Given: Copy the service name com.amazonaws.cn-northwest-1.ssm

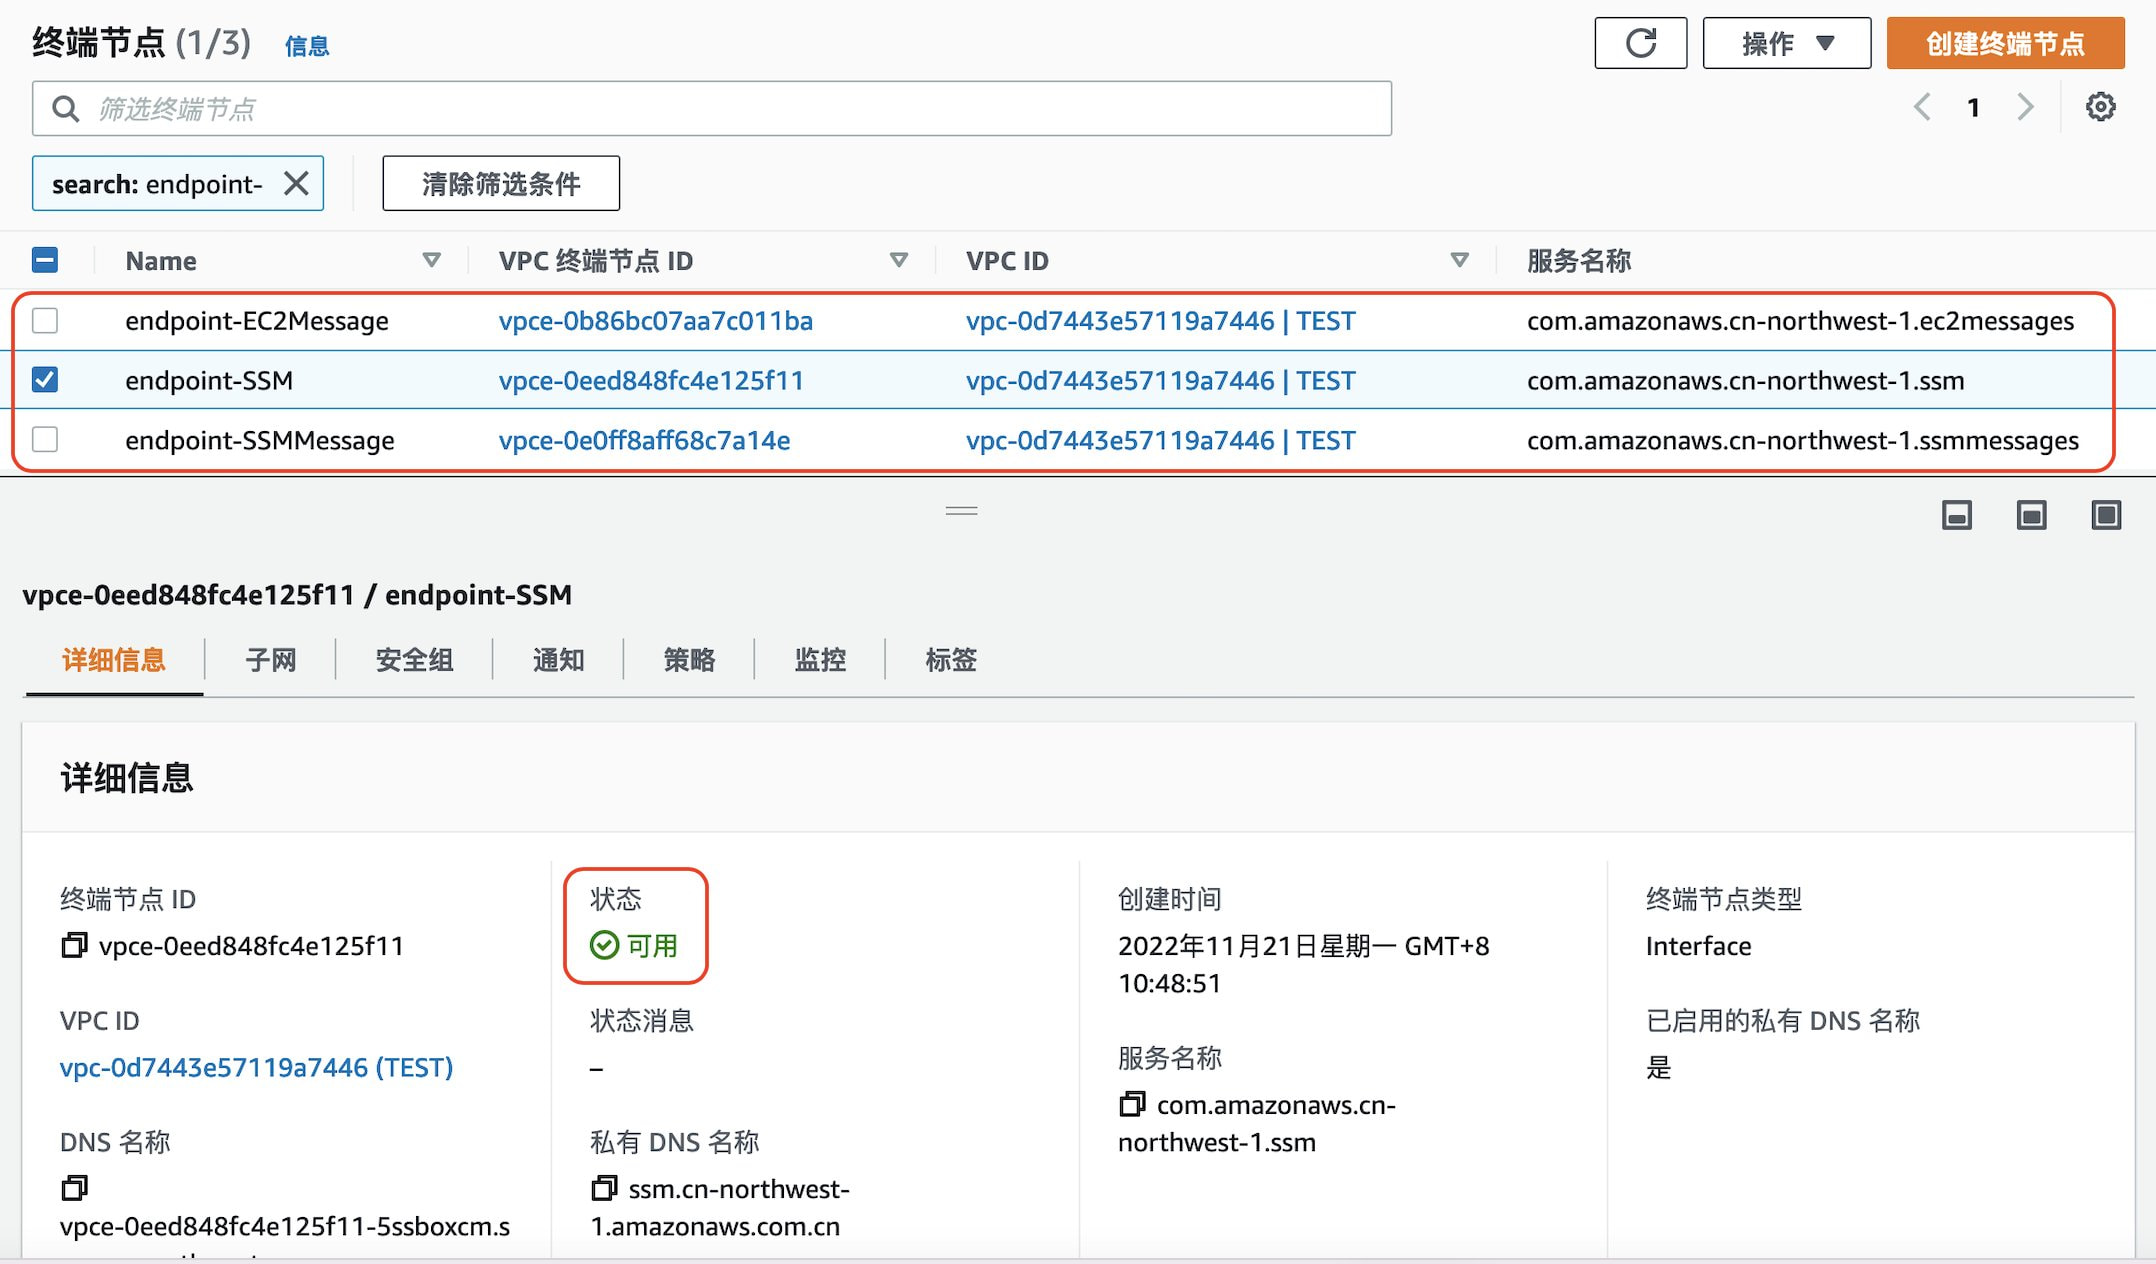Looking at the screenshot, I should pos(1132,1104).
